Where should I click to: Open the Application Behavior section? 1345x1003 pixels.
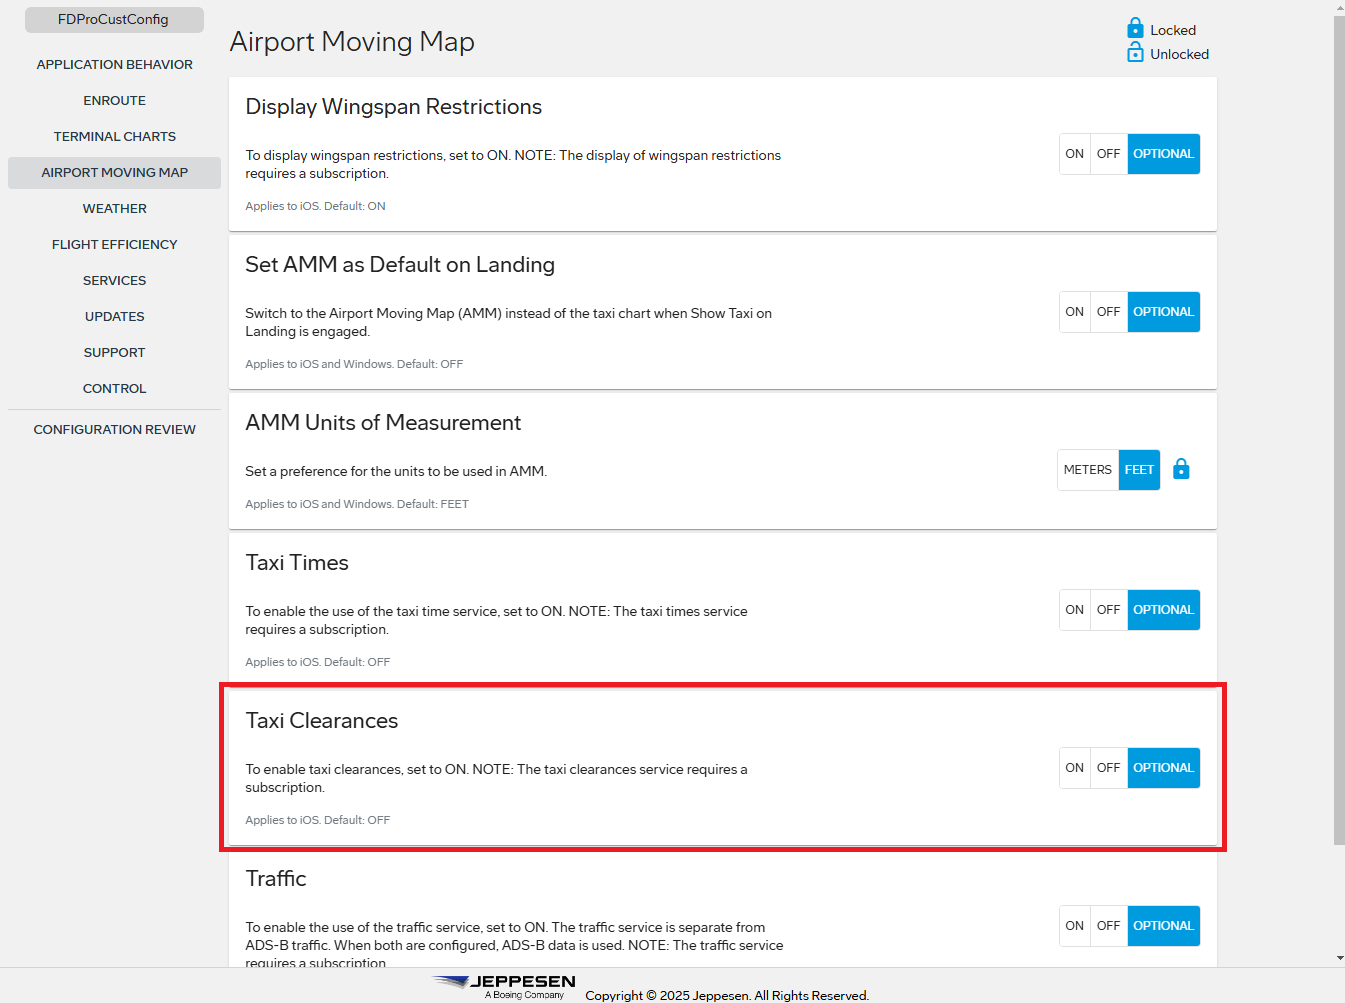click(114, 64)
